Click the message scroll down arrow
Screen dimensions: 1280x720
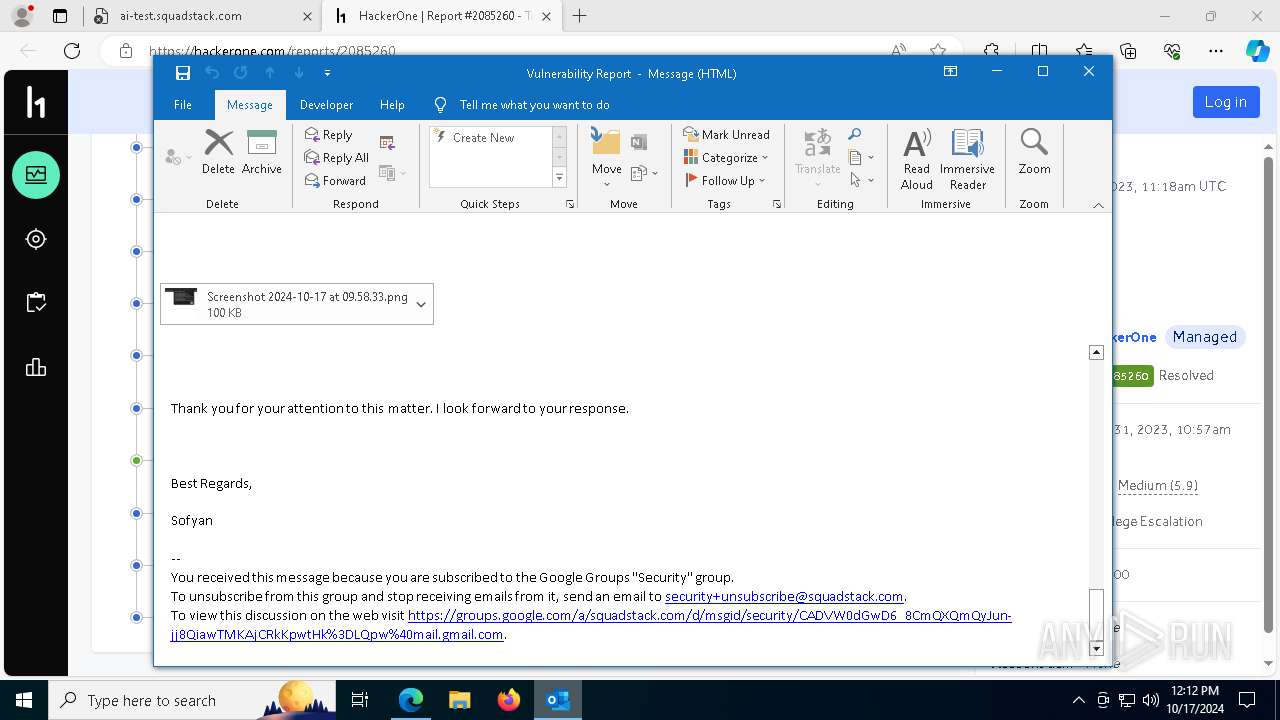pyautogui.click(x=1096, y=648)
